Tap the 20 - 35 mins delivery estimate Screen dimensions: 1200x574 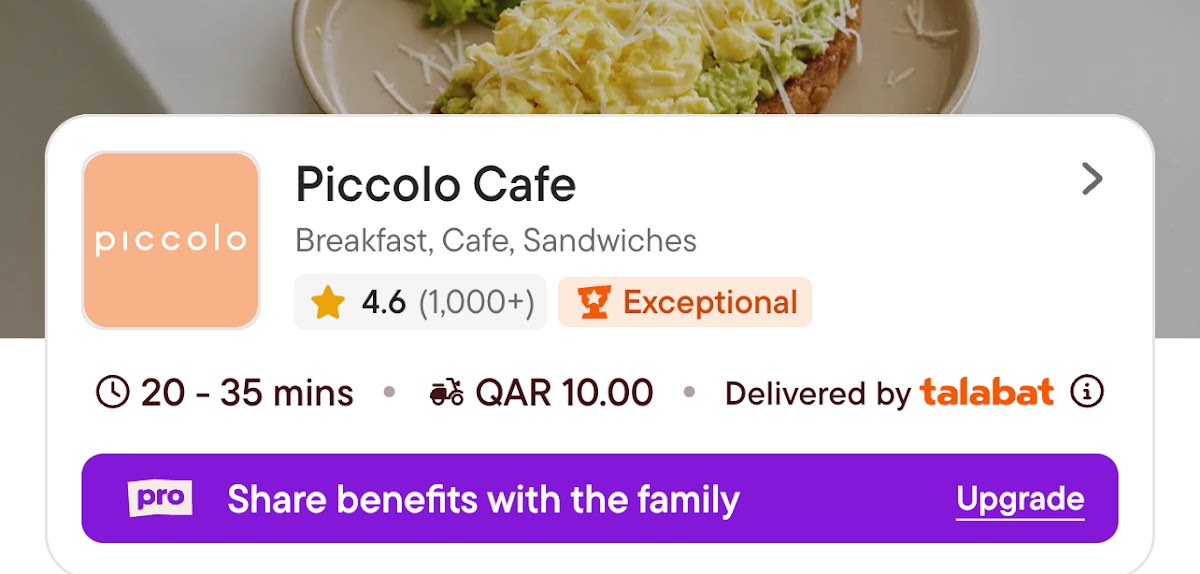pyautogui.click(x=247, y=393)
